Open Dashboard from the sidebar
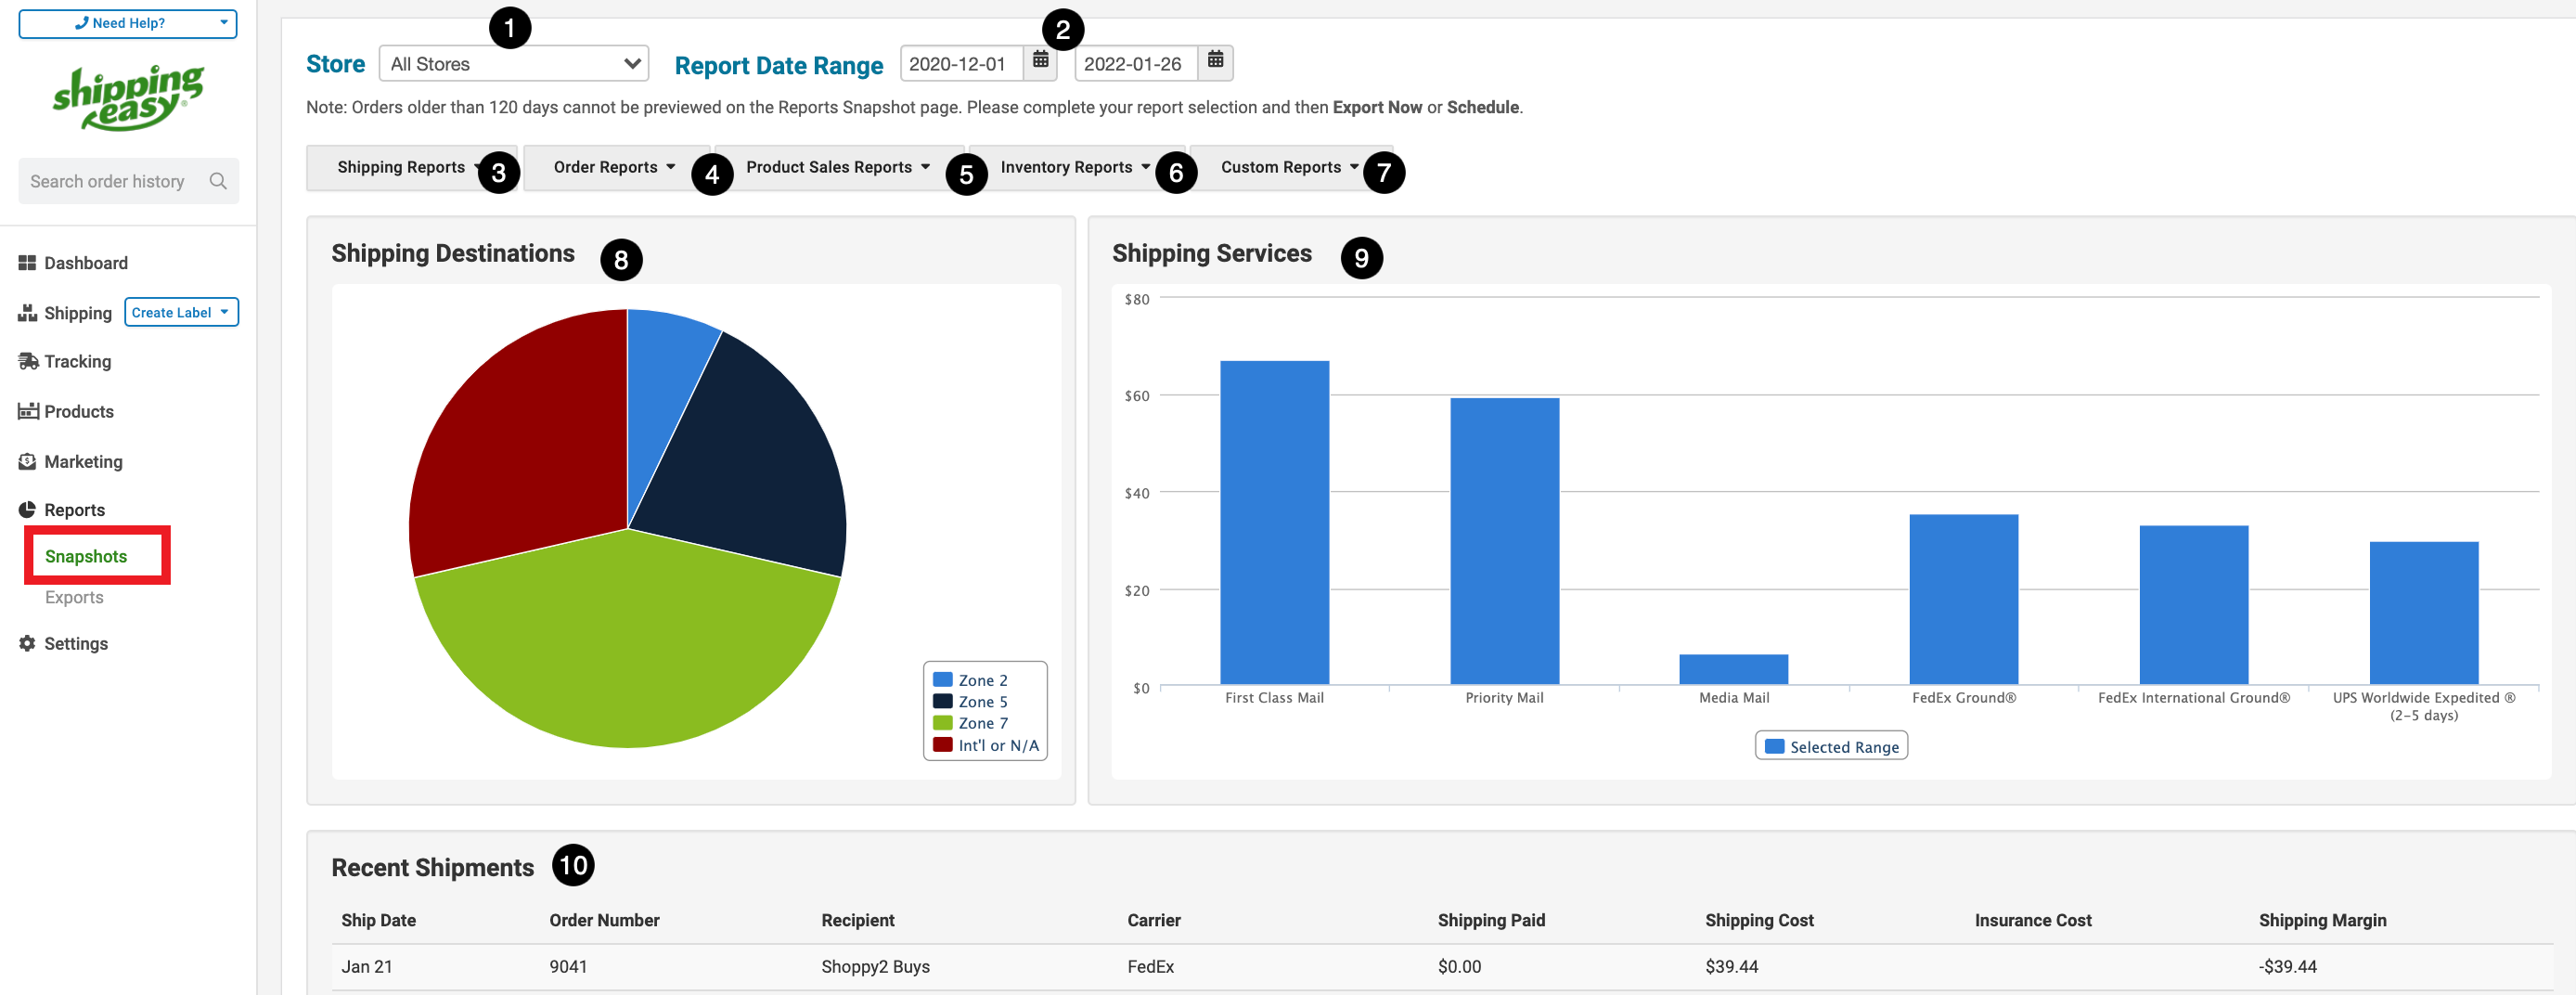Viewport: 2576px width, 995px height. 85,263
